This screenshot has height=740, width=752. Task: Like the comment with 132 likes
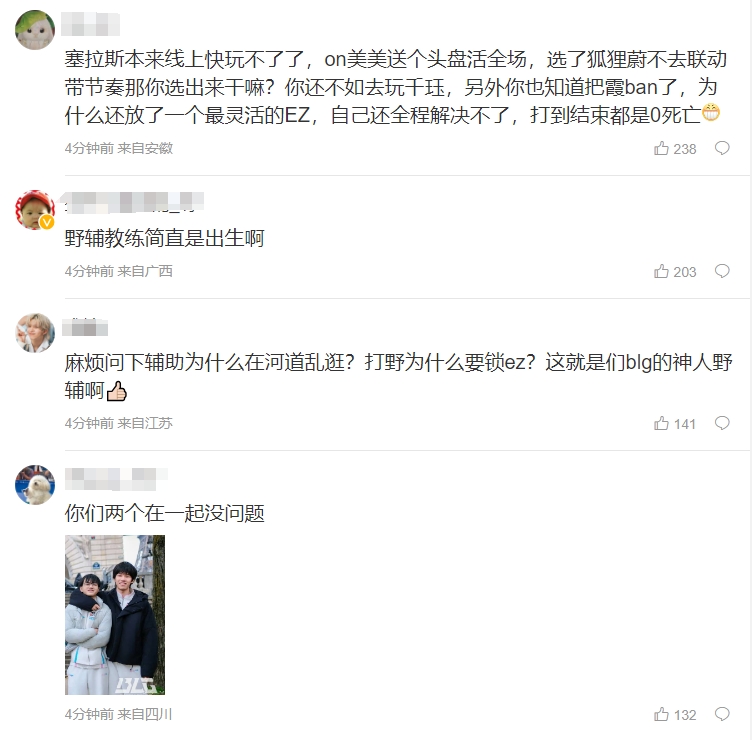661,714
